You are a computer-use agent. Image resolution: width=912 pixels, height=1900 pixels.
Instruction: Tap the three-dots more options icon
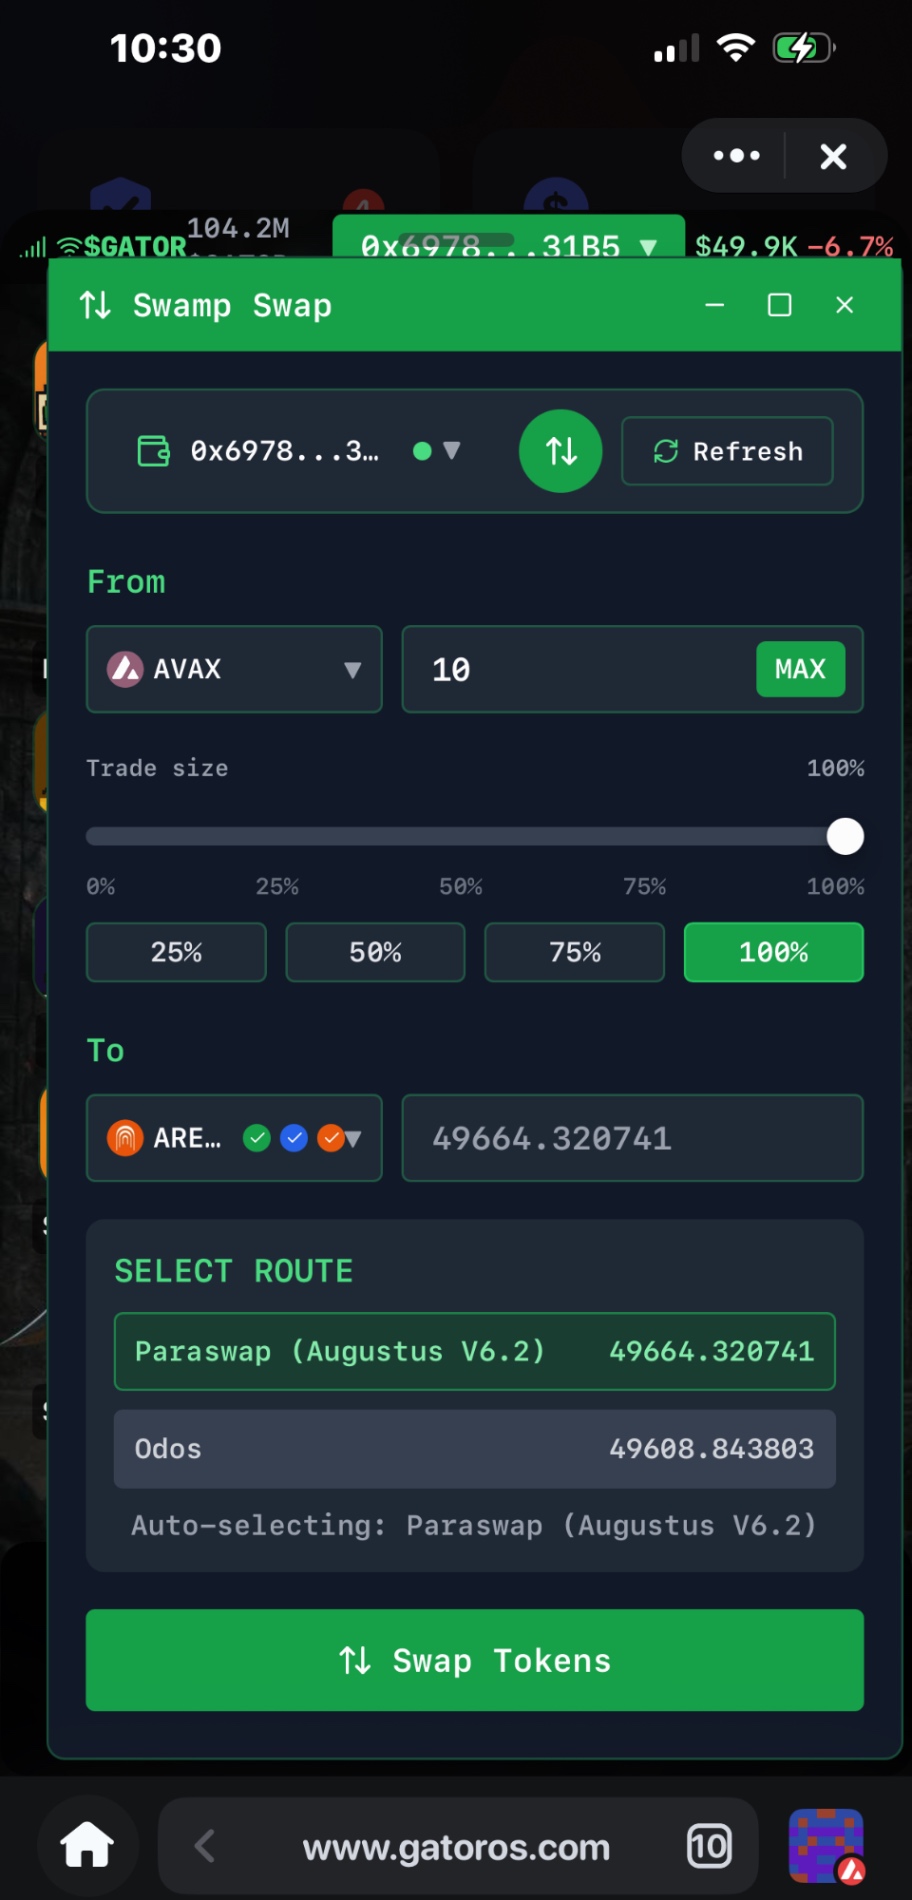(x=737, y=156)
